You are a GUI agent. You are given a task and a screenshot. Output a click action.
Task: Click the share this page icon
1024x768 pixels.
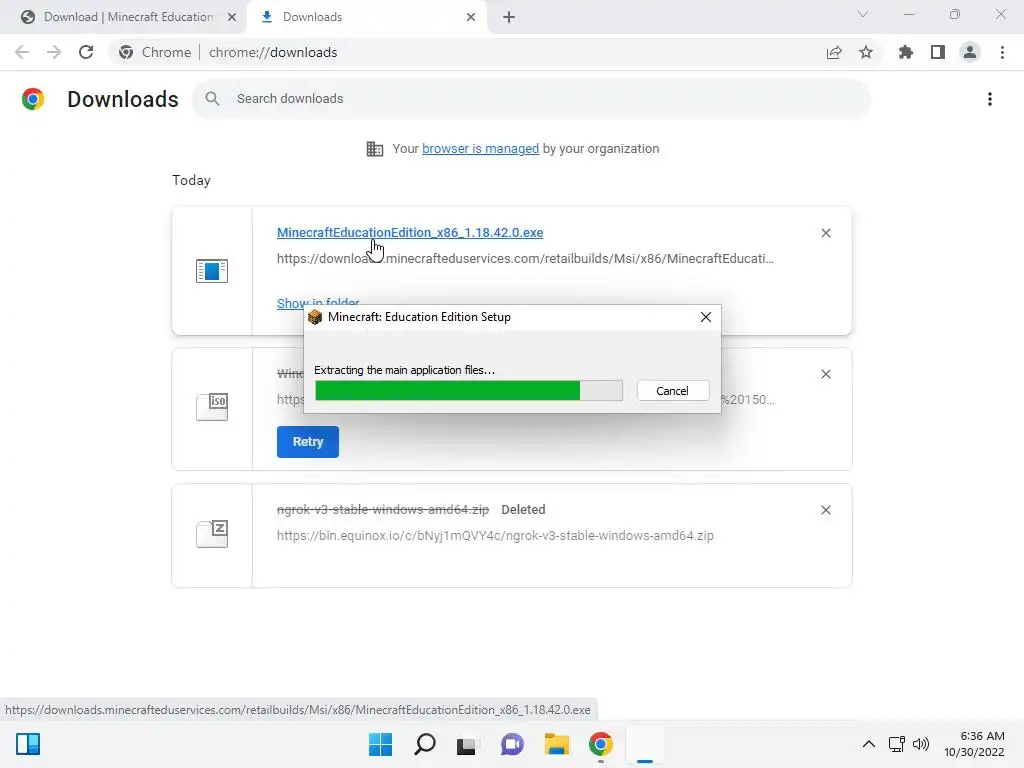[834, 52]
